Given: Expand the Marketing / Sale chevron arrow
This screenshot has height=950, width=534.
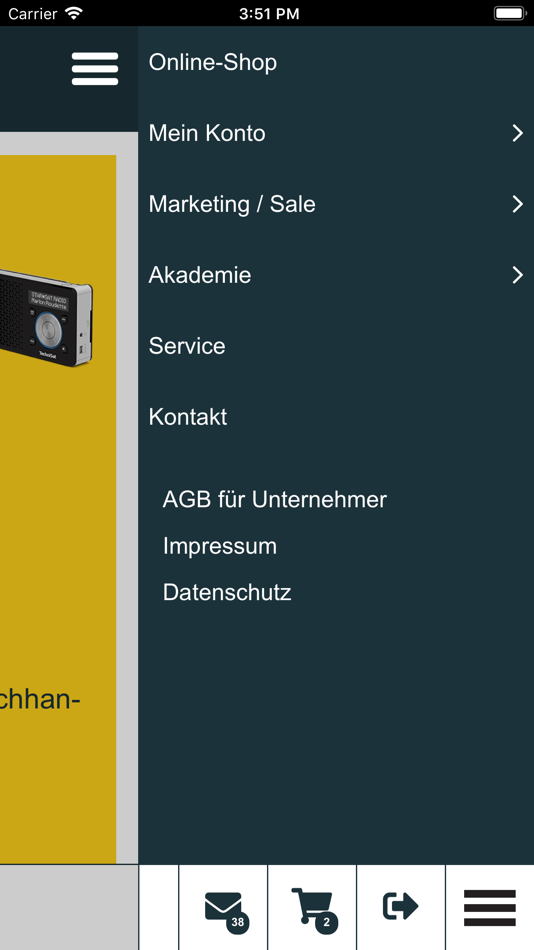Looking at the screenshot, I should 518,204.
